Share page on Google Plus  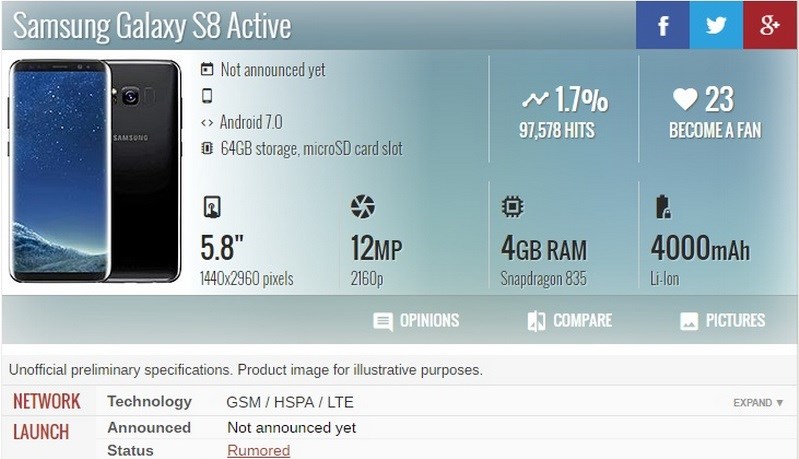(x=769, y=25)
